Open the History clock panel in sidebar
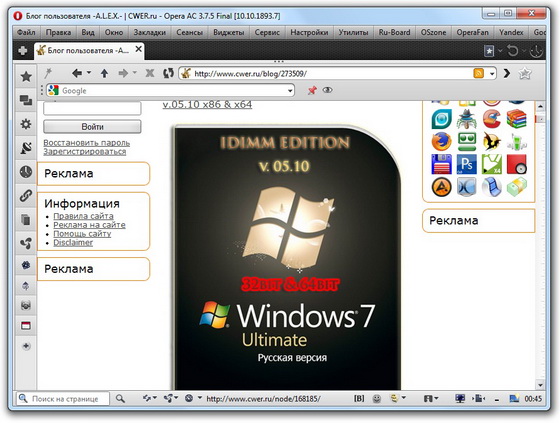The image size is (560, 423). [26, 172]
